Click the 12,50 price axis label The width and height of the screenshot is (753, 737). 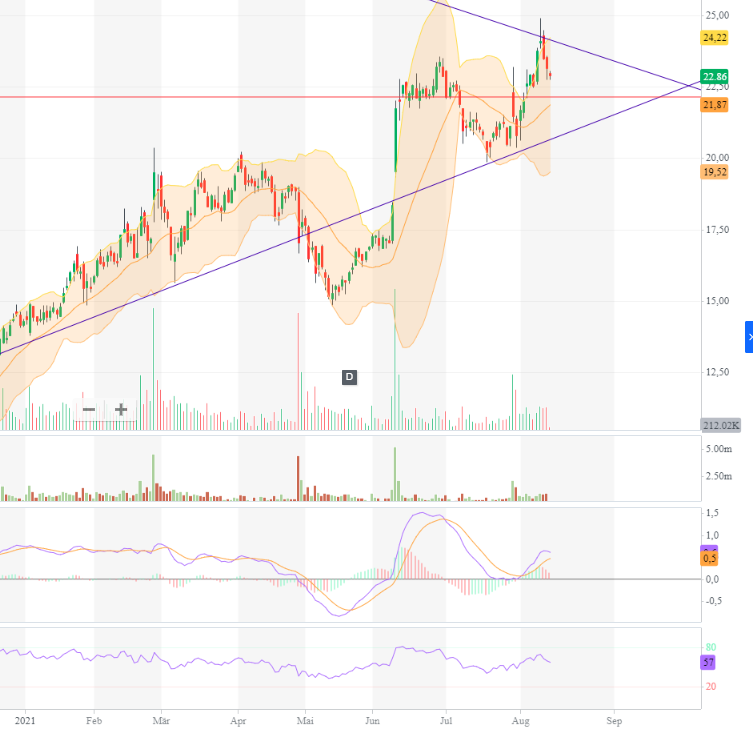tap(717, 372)
